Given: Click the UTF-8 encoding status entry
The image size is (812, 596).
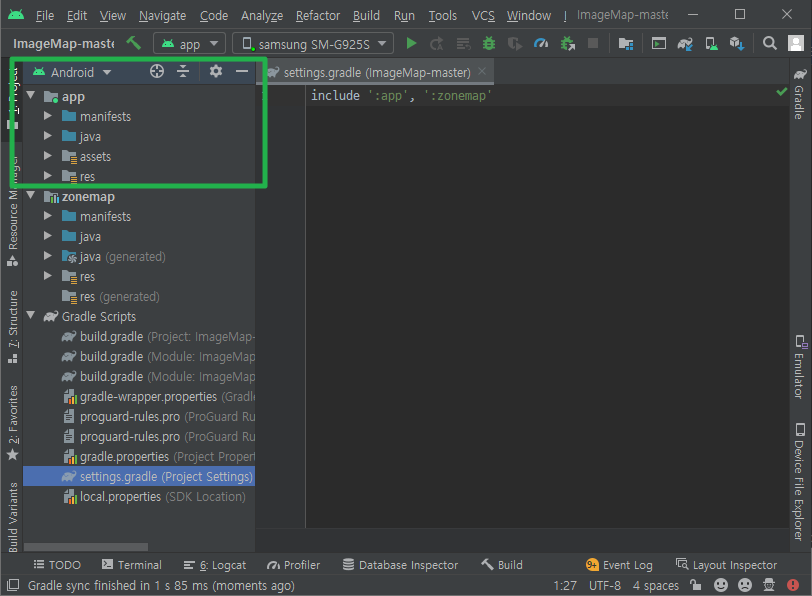Looking at the screenshot, I should [x=605, y=586].
